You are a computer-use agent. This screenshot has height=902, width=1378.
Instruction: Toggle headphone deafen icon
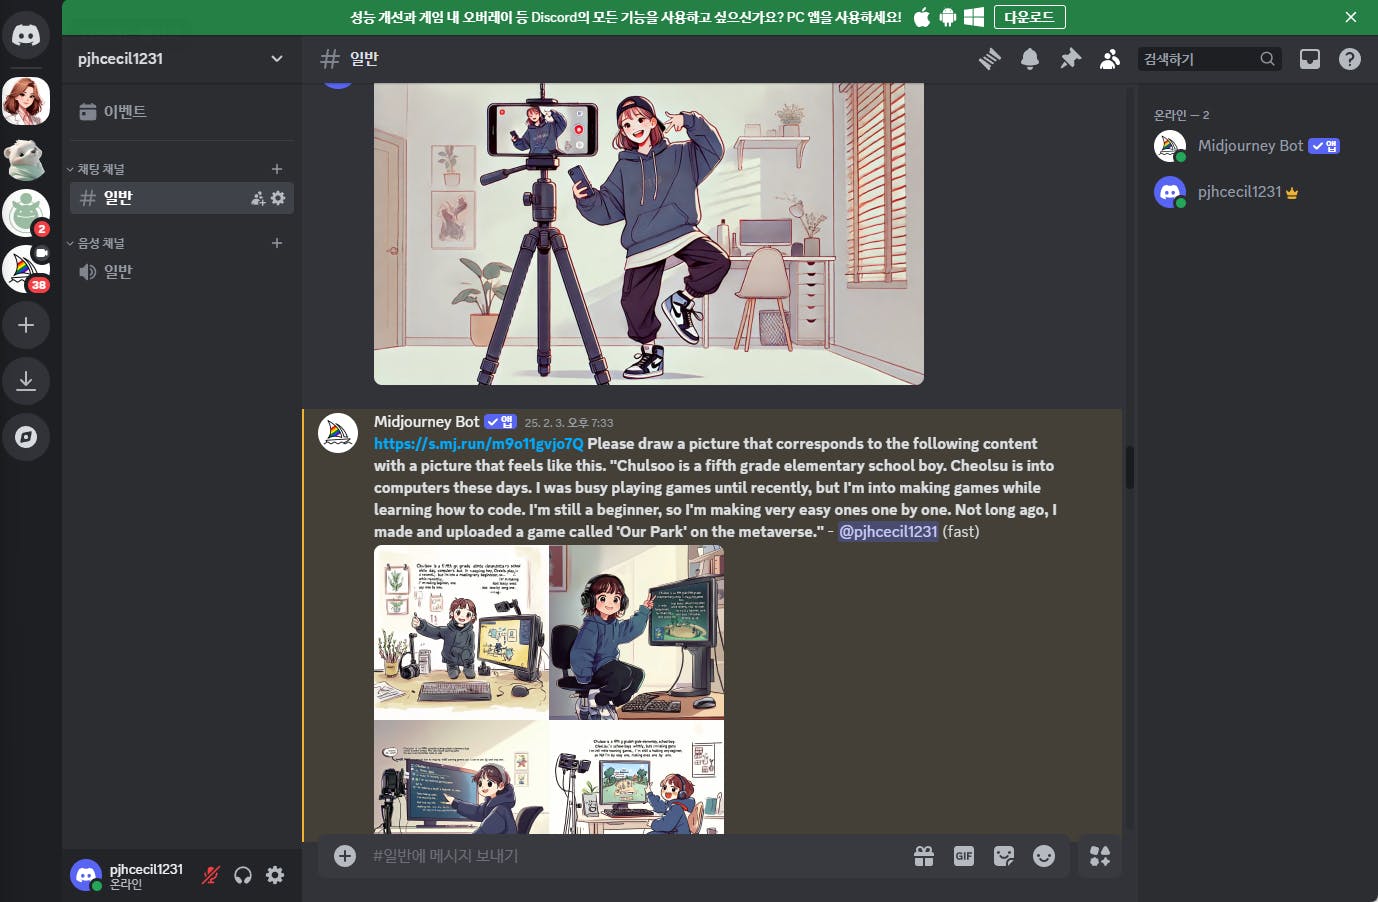243,876
